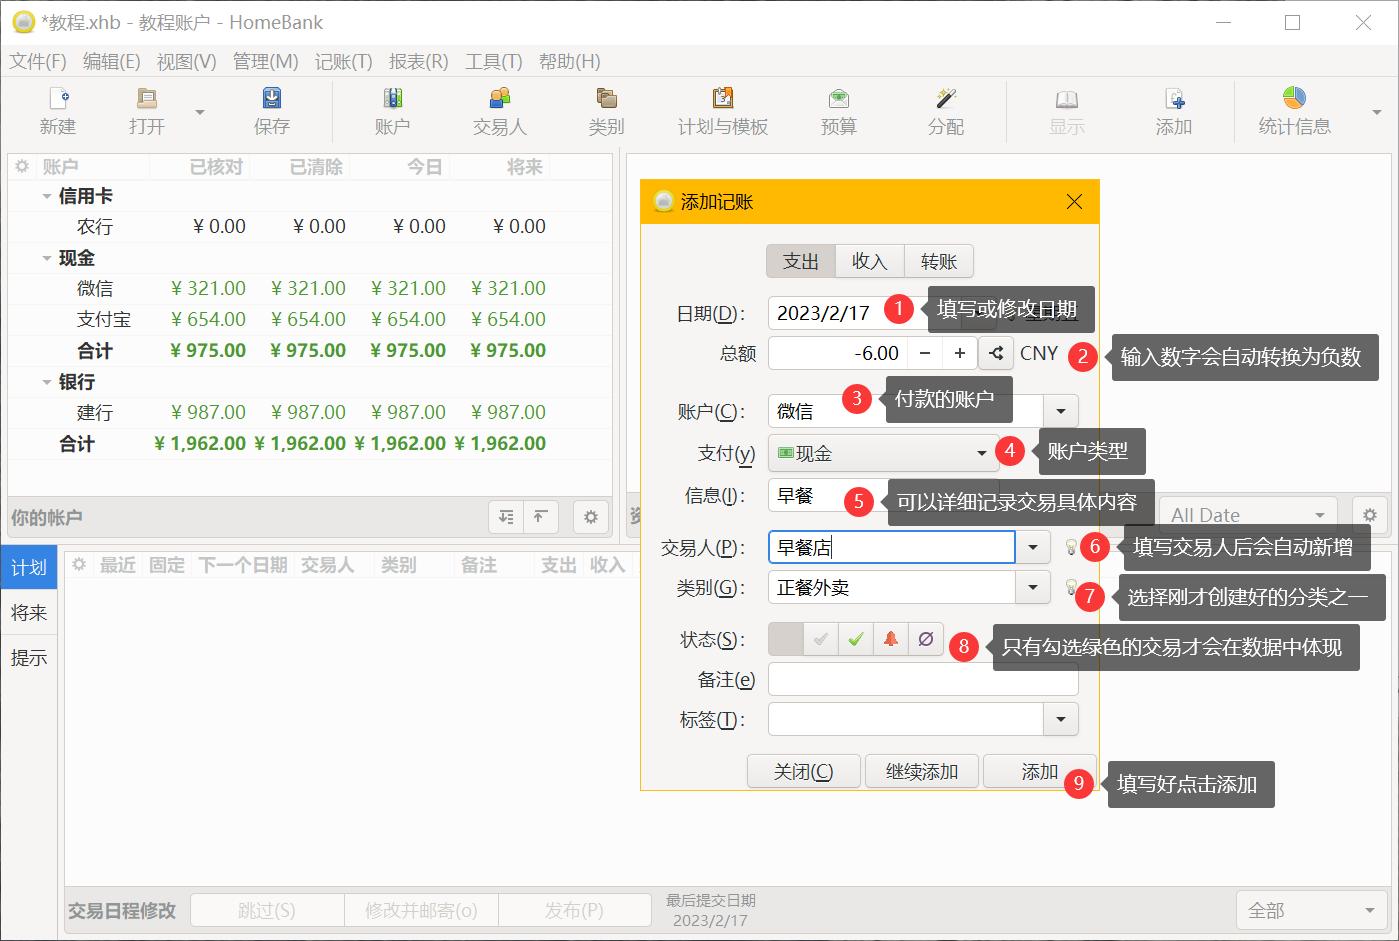Switch transaction type to 转账 (Transfer)
This screenshot has height=941, width=1399.
point(938,262)
